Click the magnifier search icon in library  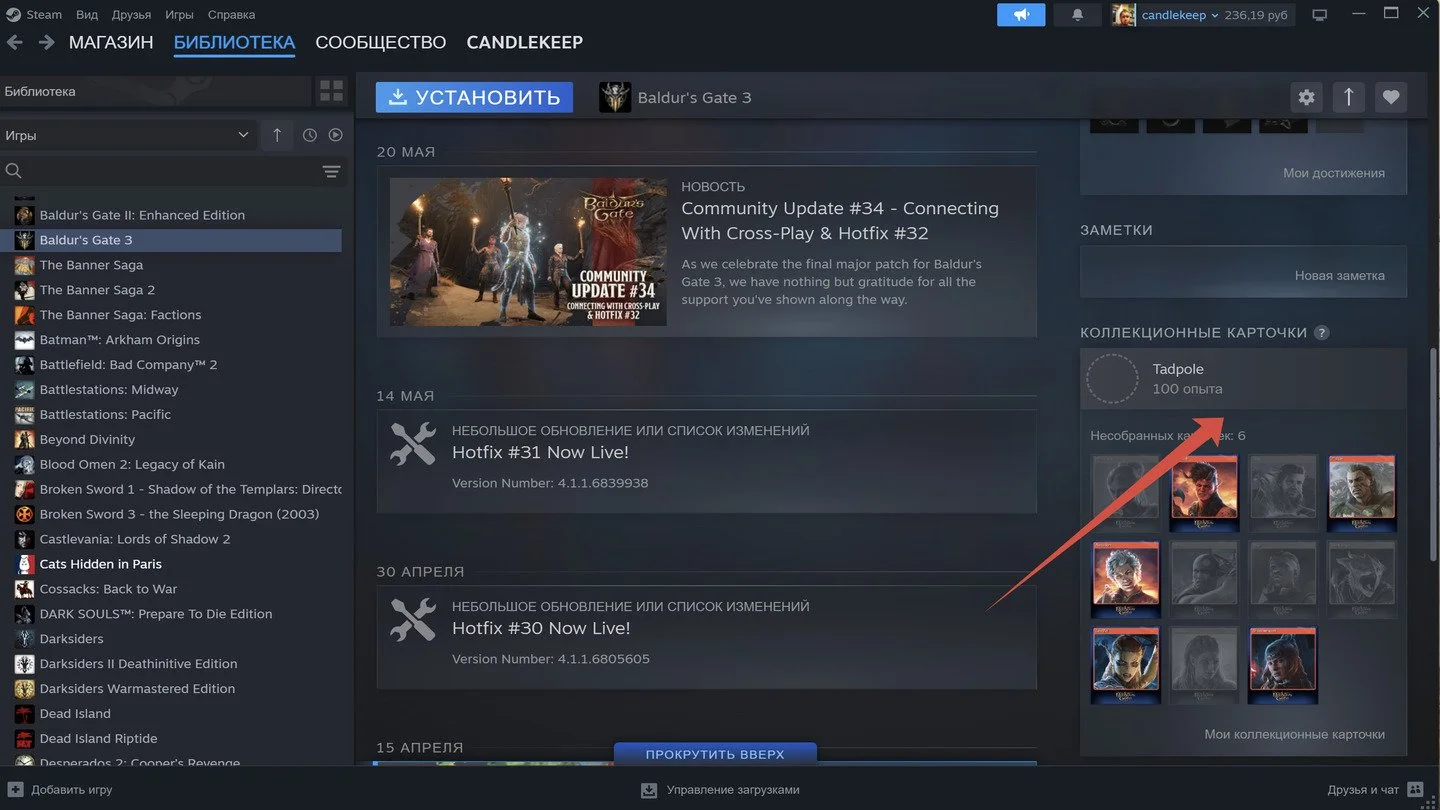click(14, 172)
